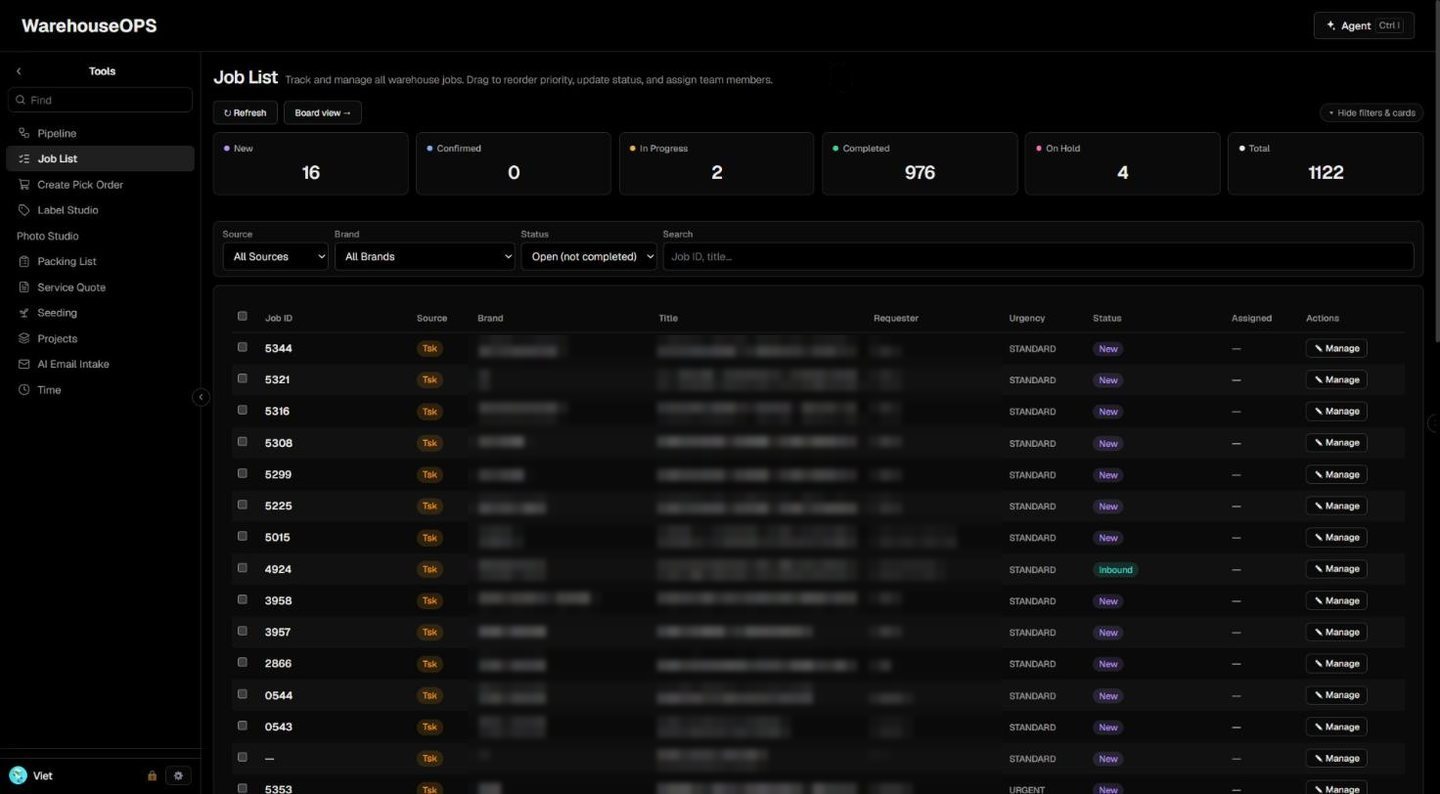The height and width of the screenshot is (794, 1440).
Task: Click the On Hold status card
Action: (1122, 163)
